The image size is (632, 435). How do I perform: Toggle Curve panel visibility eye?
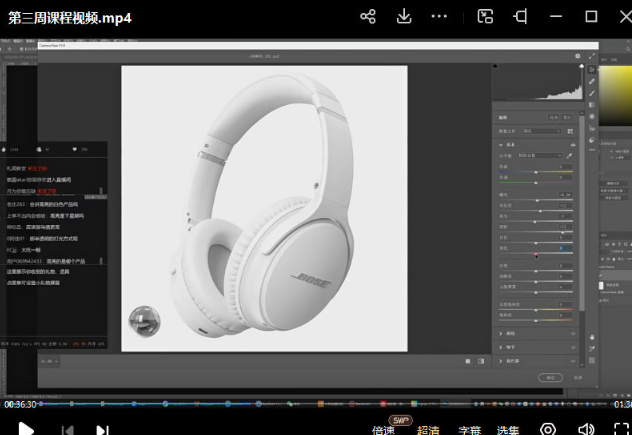tap(573, 333)
